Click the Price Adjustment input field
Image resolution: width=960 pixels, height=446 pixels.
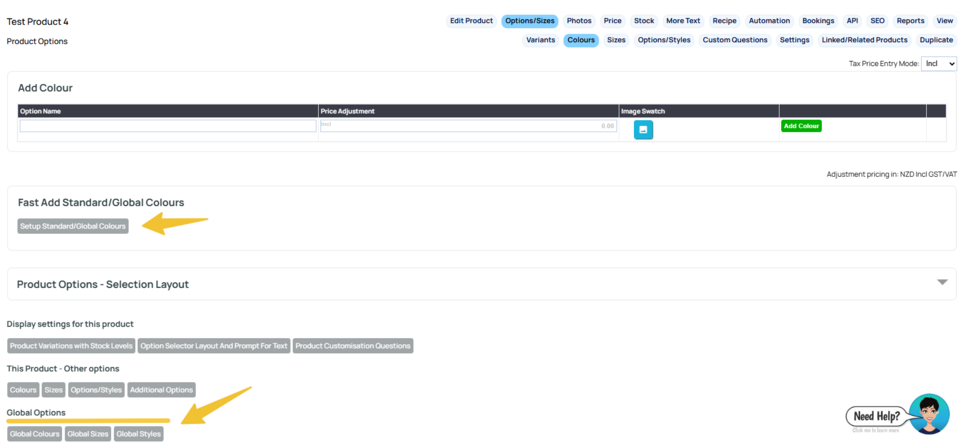[x=467, y=126]
